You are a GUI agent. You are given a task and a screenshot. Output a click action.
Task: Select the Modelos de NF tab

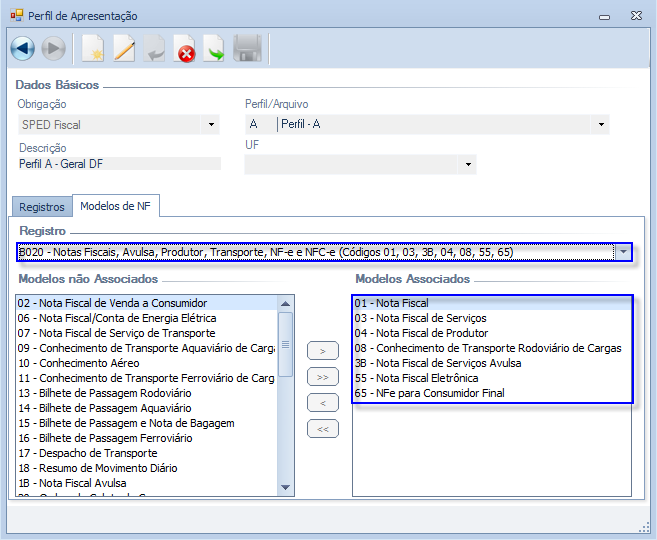coord(114,206)
